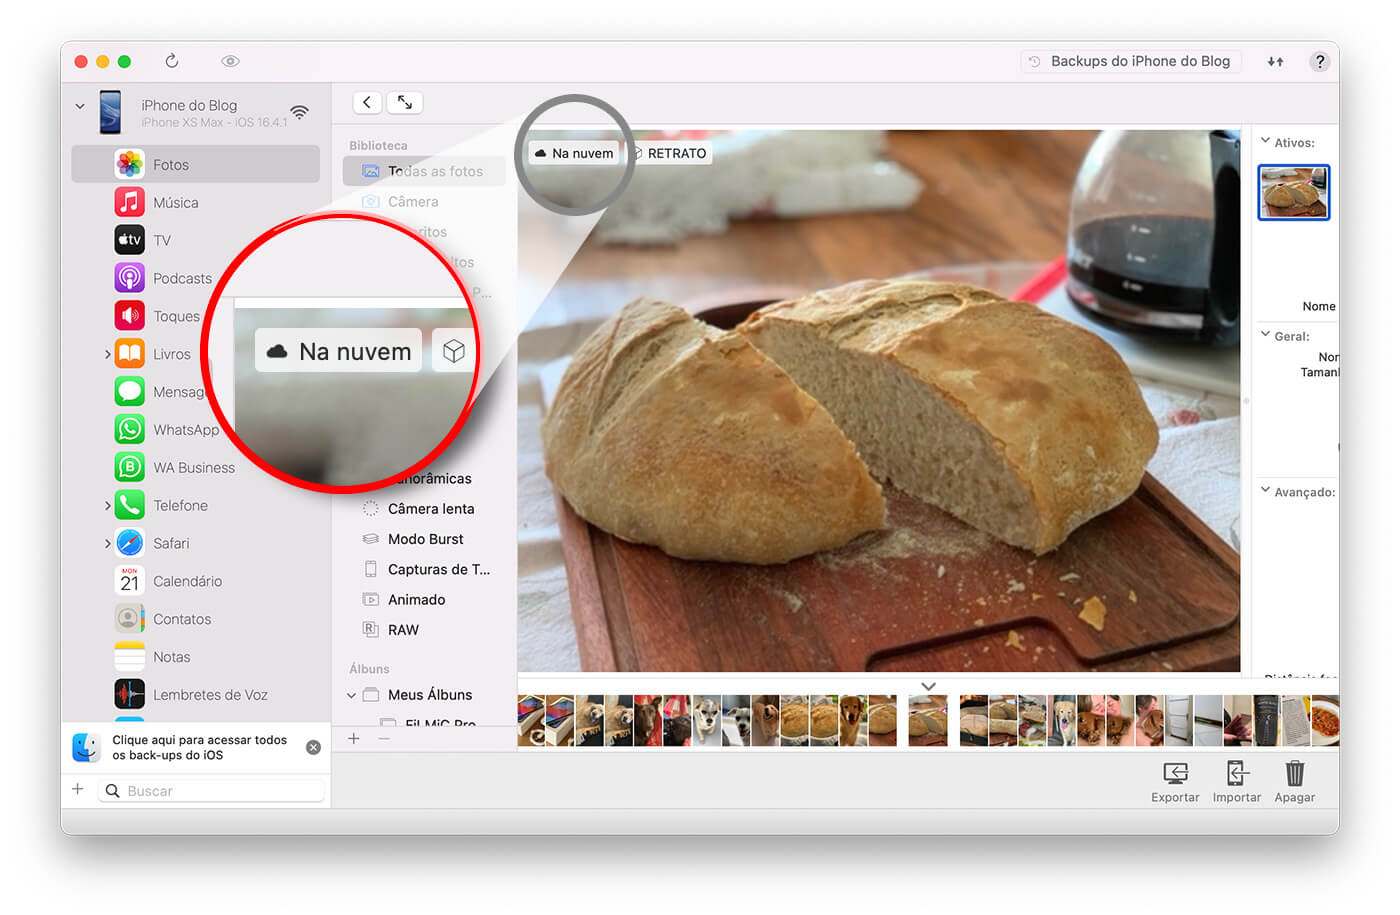Dismiss the iOS backups notice

click(313, 747)
